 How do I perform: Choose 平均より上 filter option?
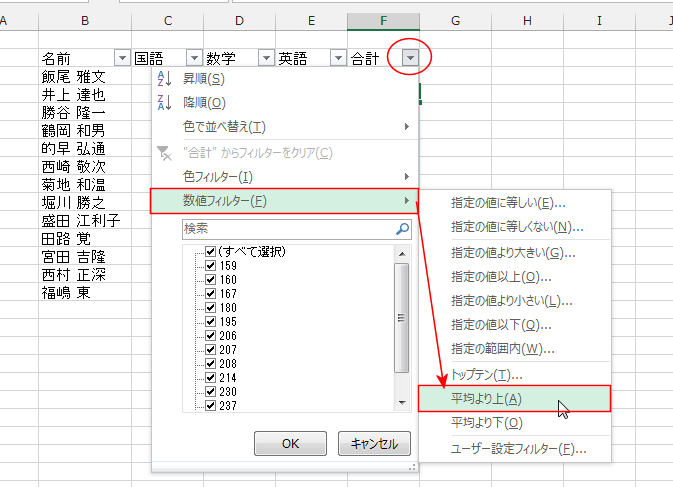(515, 399)
